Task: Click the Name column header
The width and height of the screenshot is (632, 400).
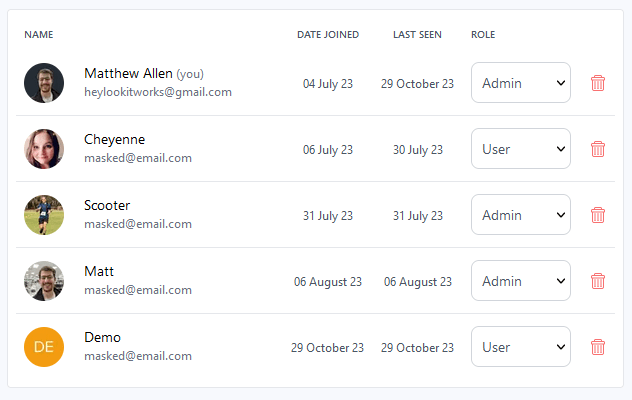Action: click(39, 35)
